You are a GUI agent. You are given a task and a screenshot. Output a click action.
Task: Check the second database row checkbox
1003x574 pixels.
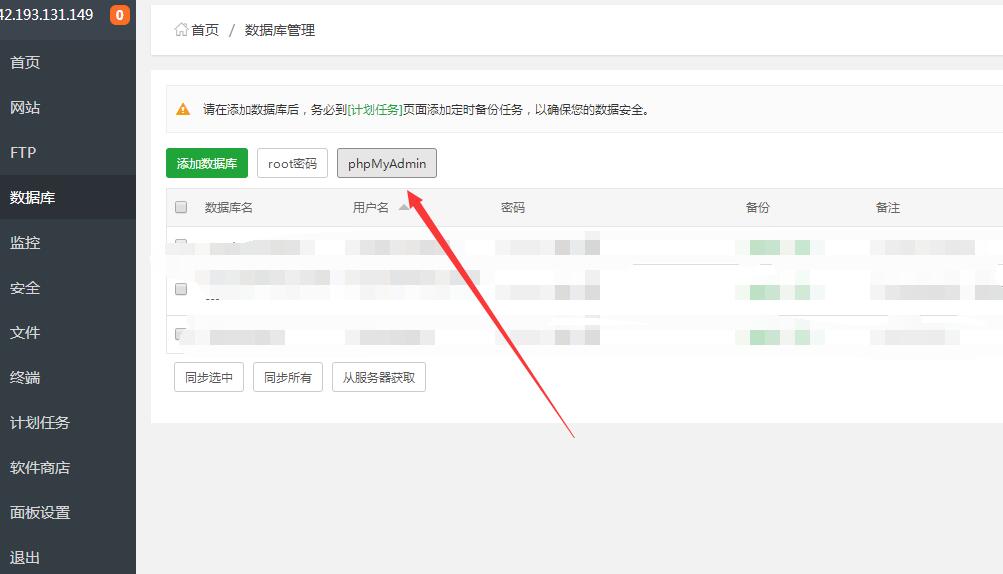(x=181, y=289)
